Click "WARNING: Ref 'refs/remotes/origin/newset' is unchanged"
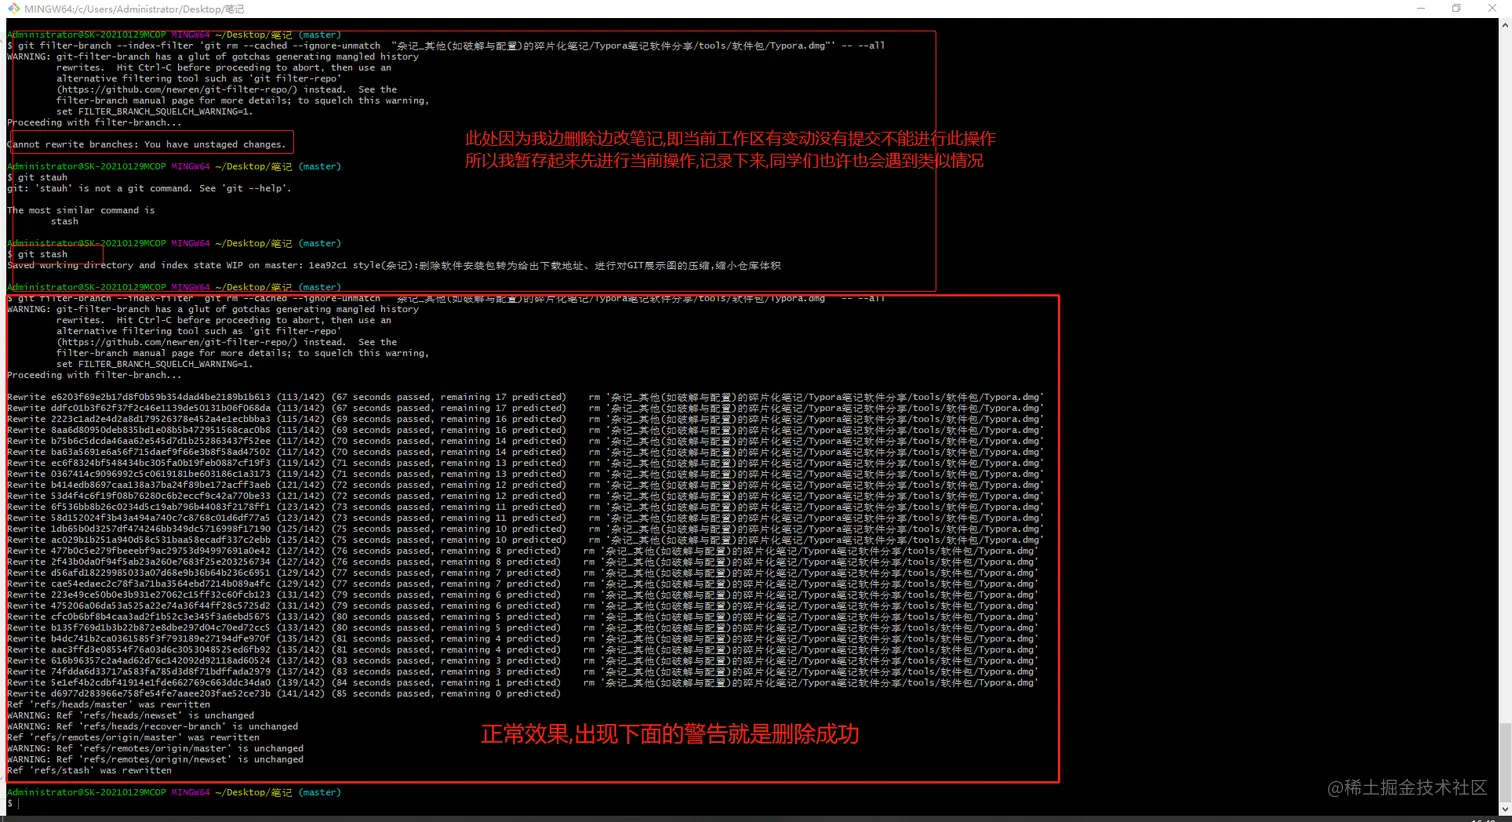Viewport: 1512px width, 822px height. point(155,760)
